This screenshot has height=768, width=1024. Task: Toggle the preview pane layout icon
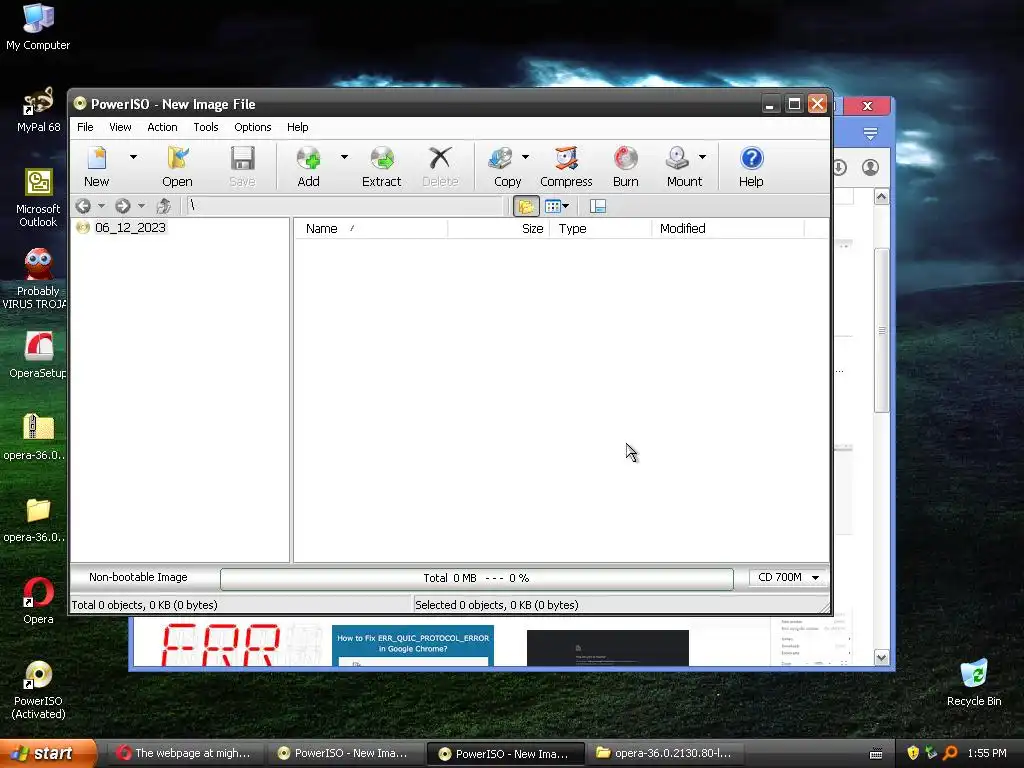click(598, 206)
